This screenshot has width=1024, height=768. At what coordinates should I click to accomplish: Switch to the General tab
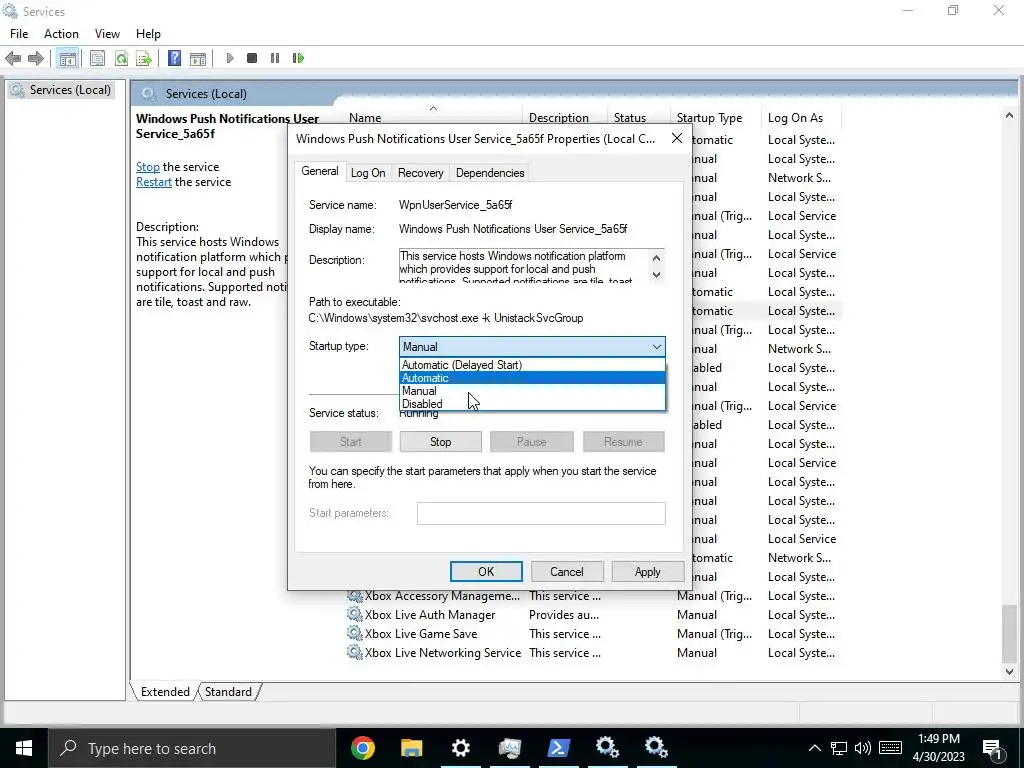319,171
